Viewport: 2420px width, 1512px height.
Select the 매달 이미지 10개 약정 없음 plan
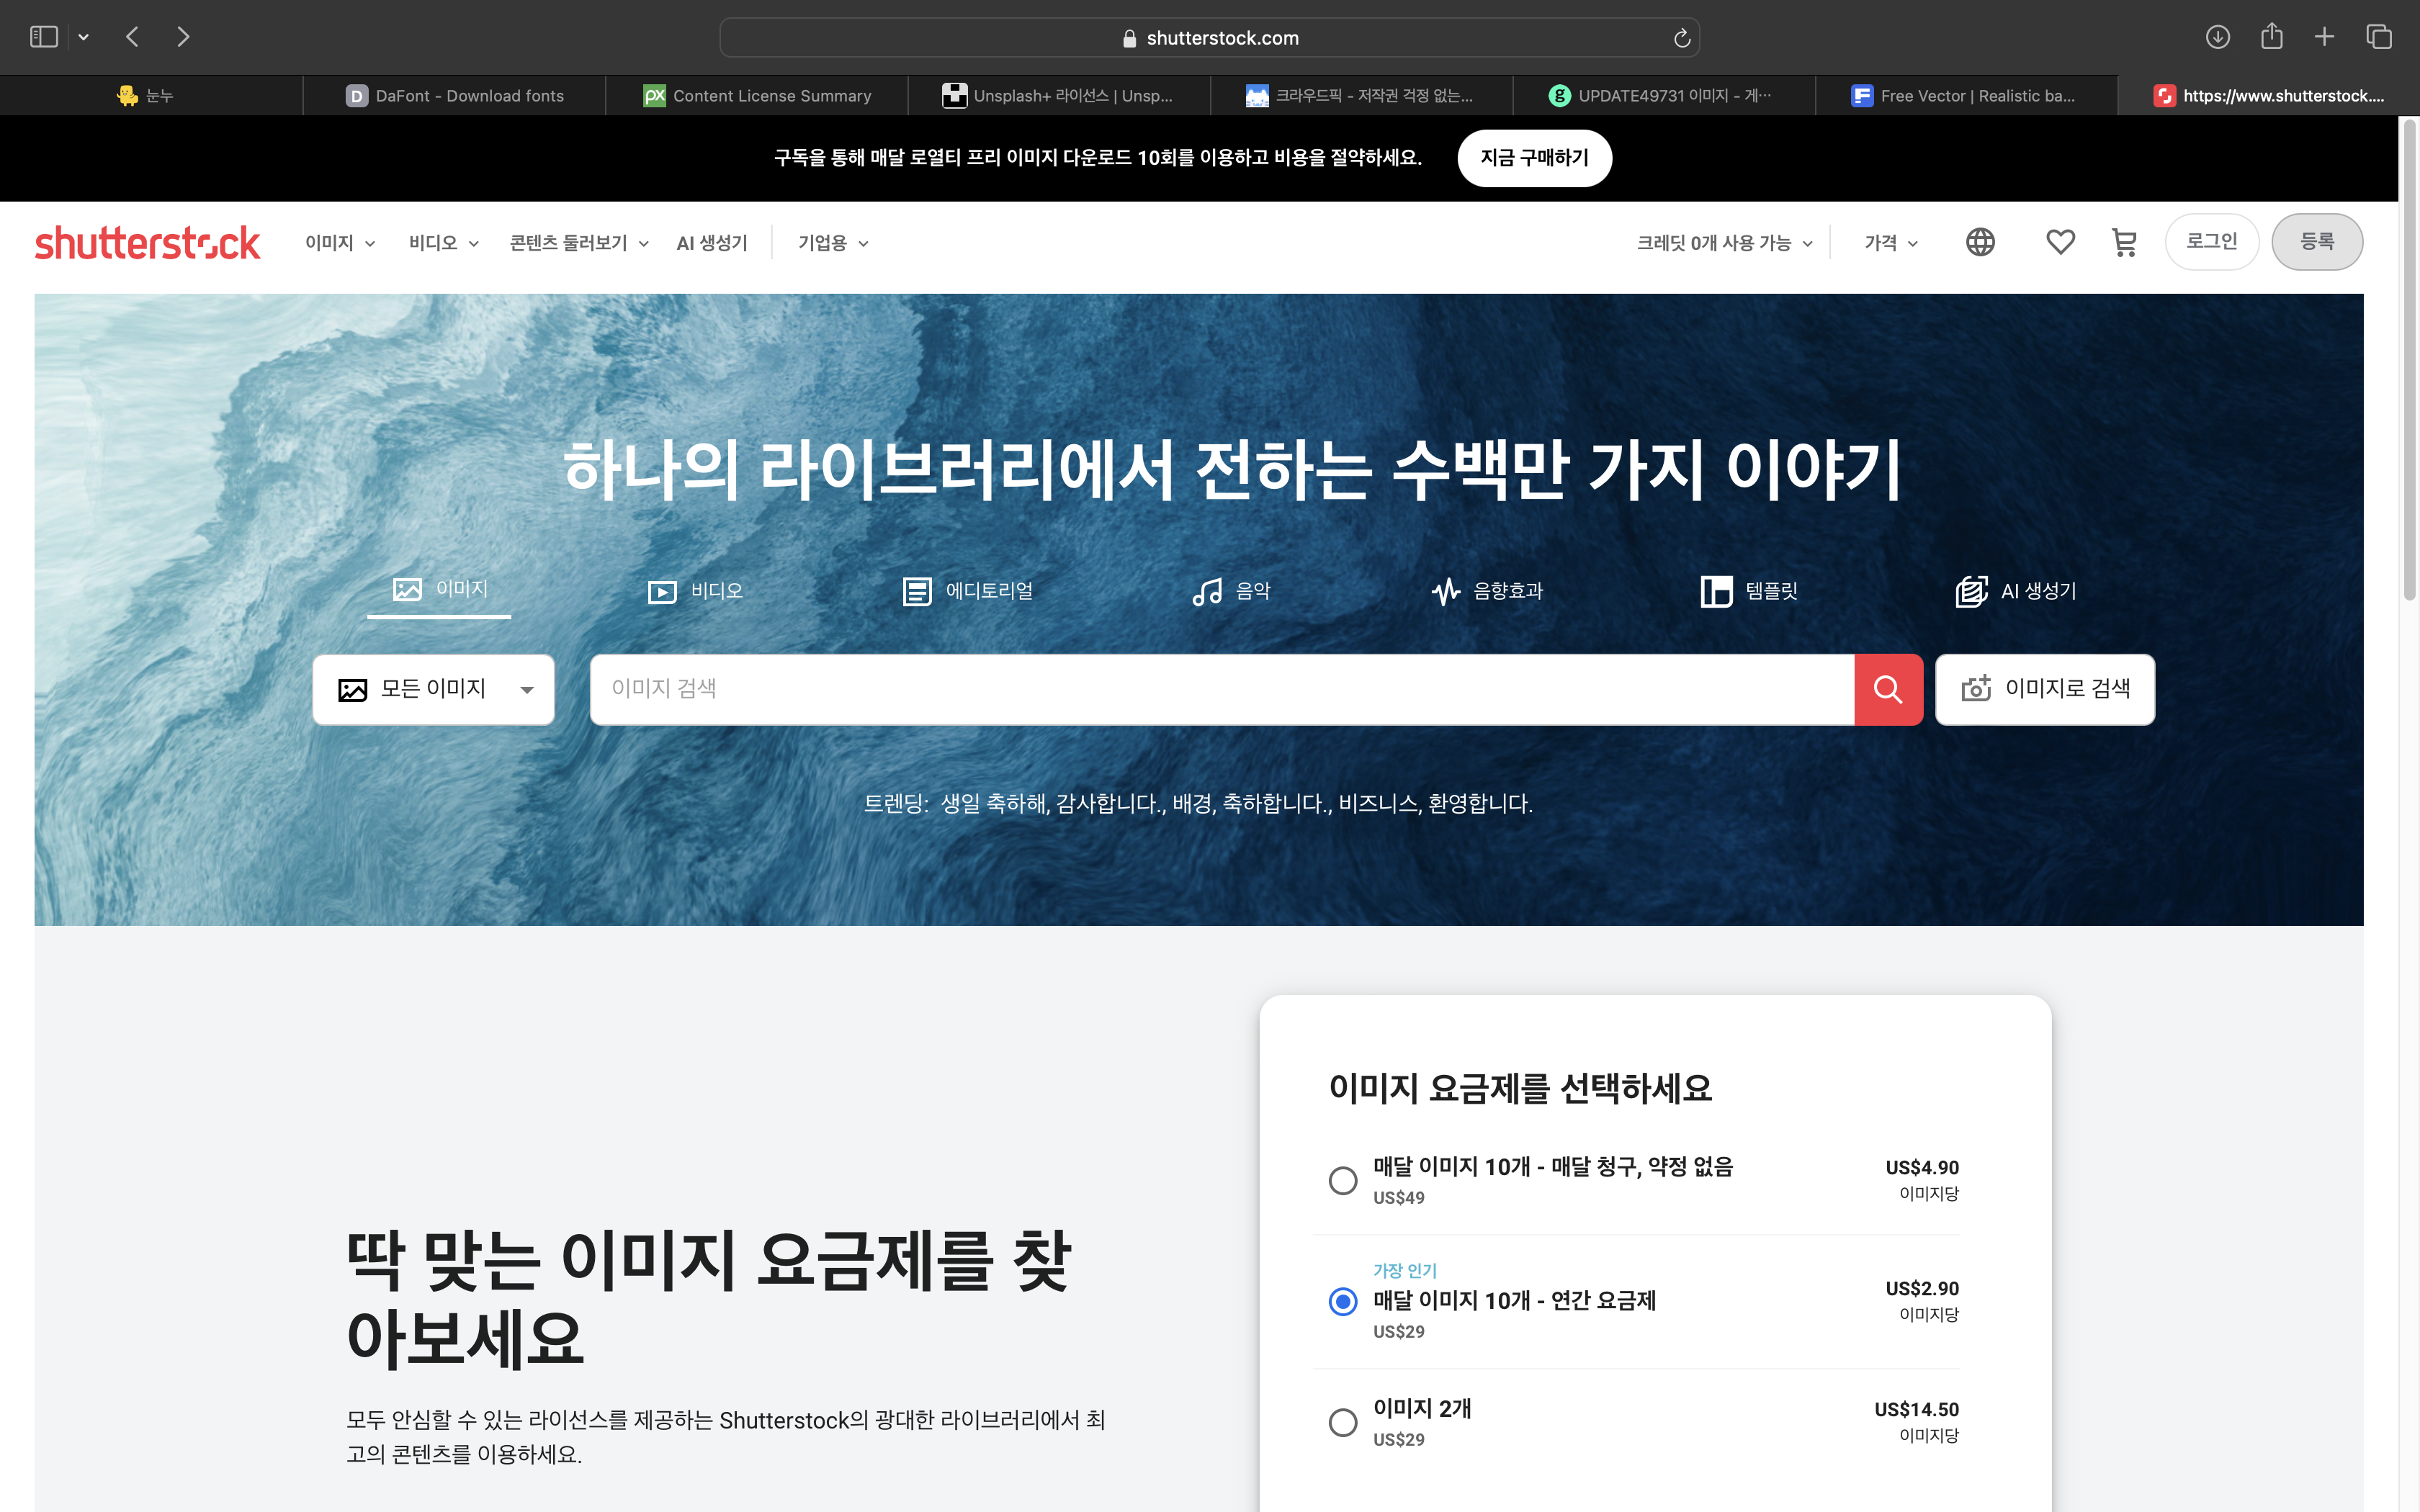point(1342,1180)
